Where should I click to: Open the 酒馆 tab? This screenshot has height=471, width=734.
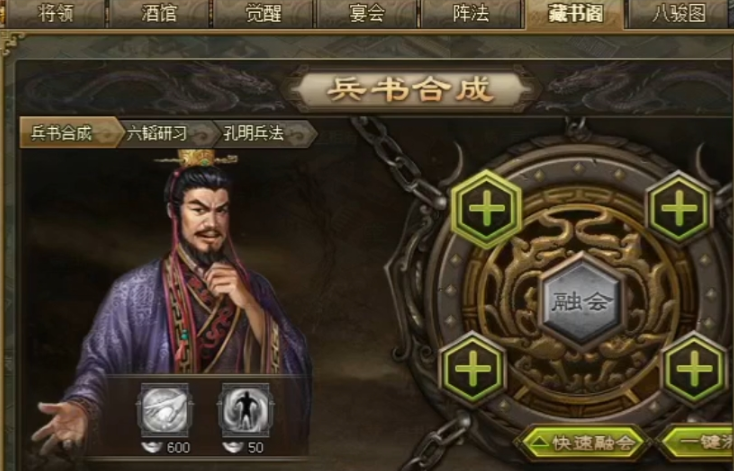click(x=159, y=13)
